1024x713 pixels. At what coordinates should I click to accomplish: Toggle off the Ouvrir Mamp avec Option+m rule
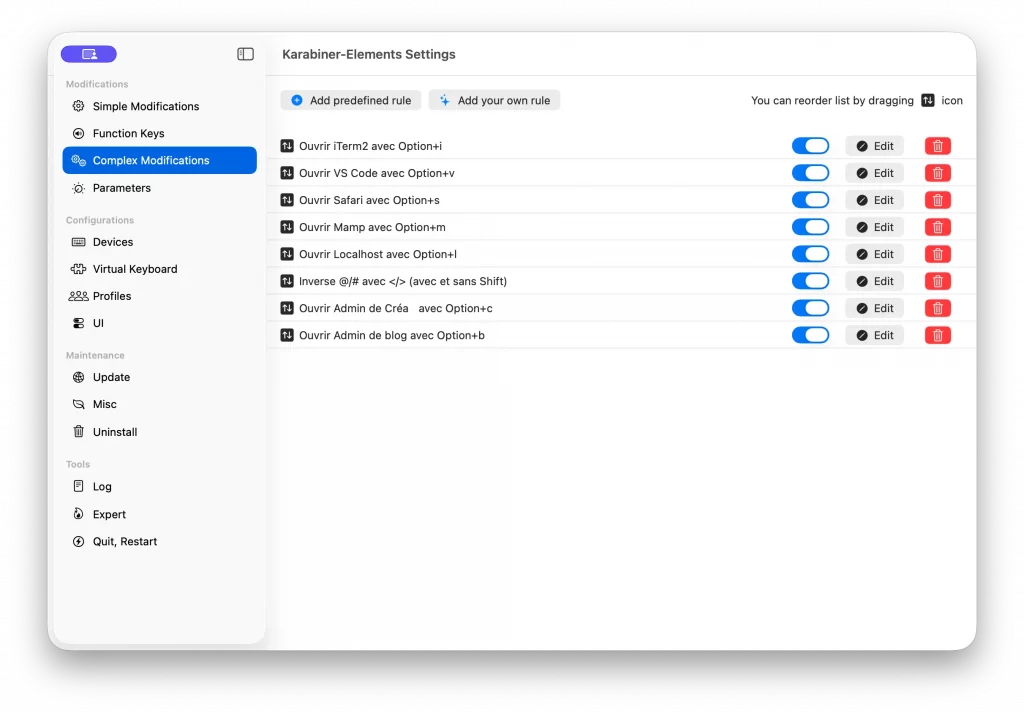810,226
